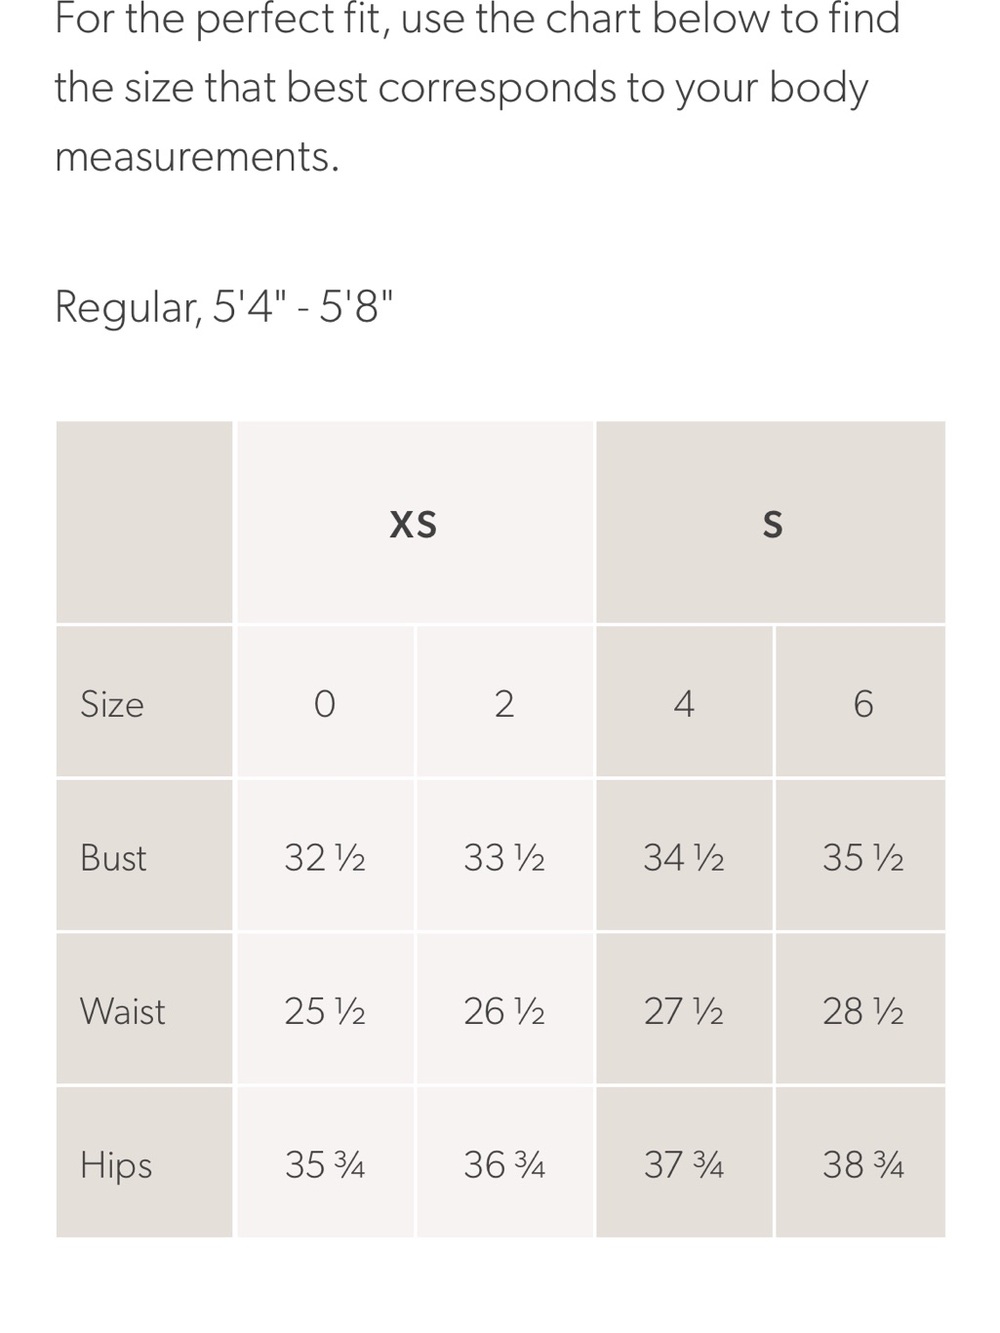The width and height of the screenshot is (1000, 1333).
Task: Click bust measurement 35 ½
Action: pos(861,857)
